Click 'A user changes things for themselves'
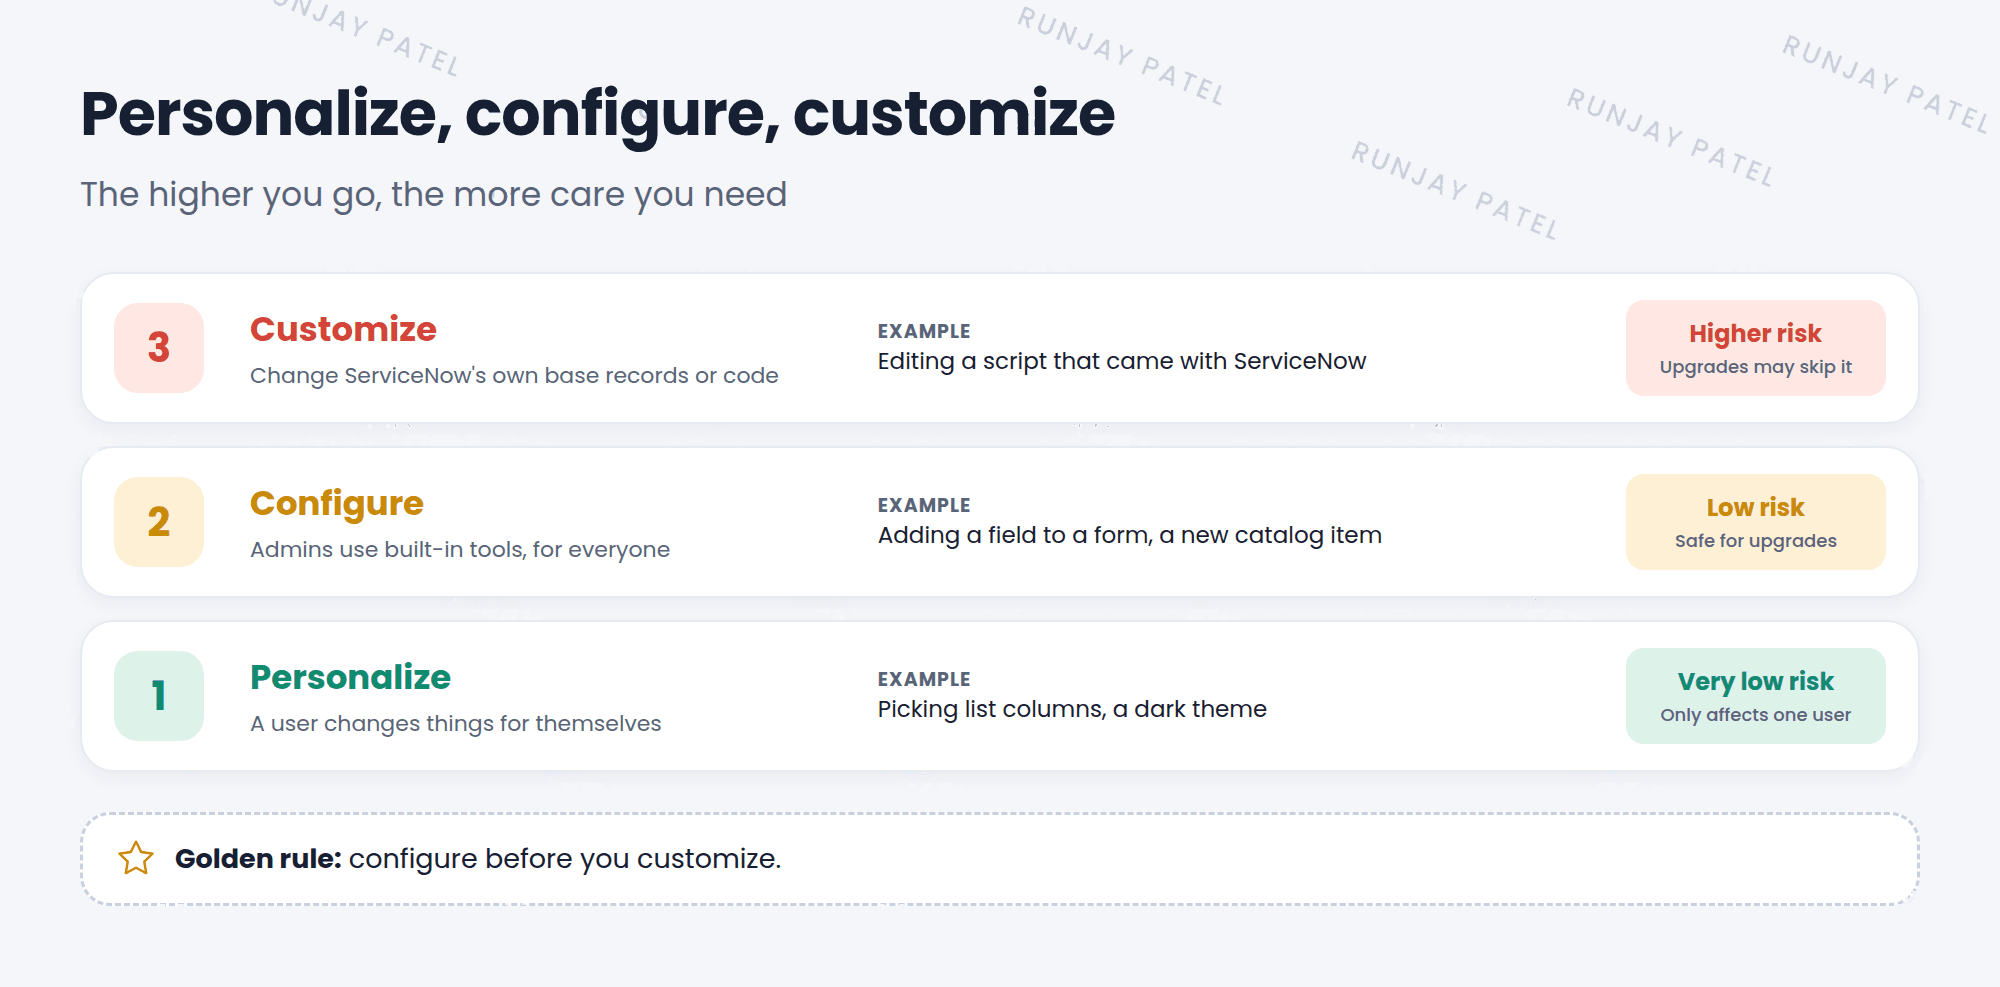This screenshot has width=2000, height=987. click(x=455, y=723)
